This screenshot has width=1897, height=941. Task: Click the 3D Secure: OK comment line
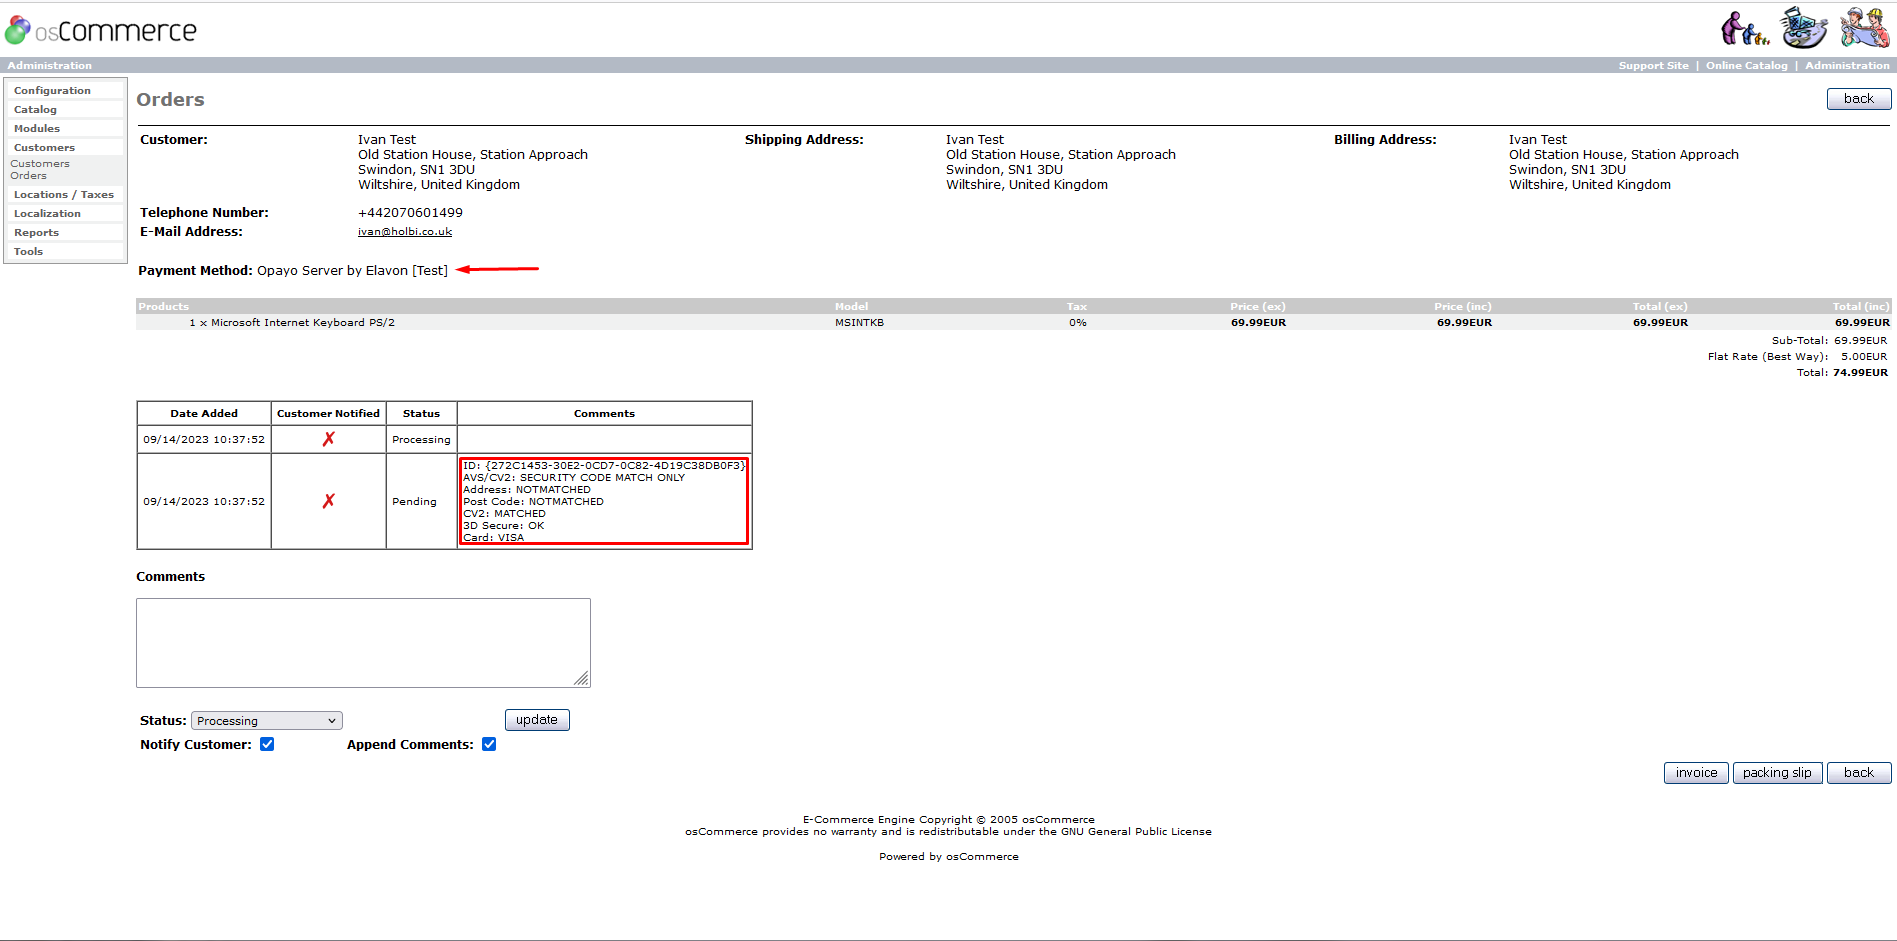[503, 526]
